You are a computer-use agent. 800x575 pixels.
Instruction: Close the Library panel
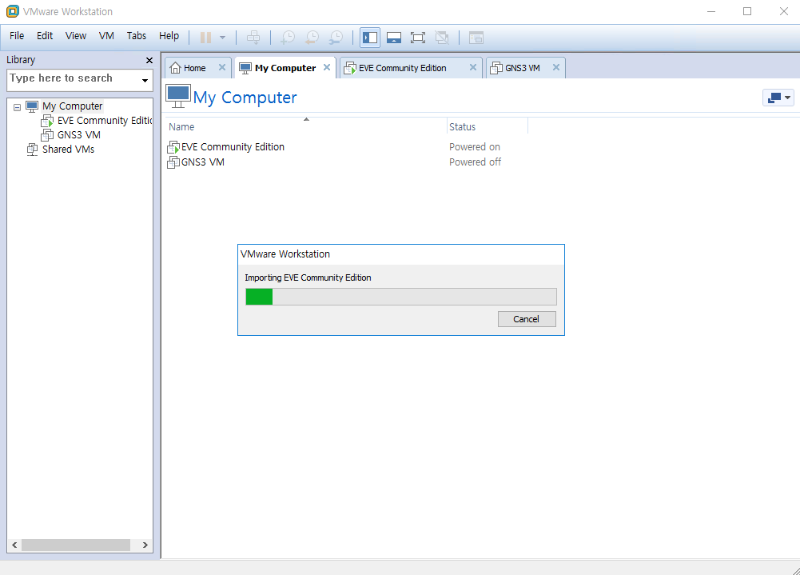(149, 60)
